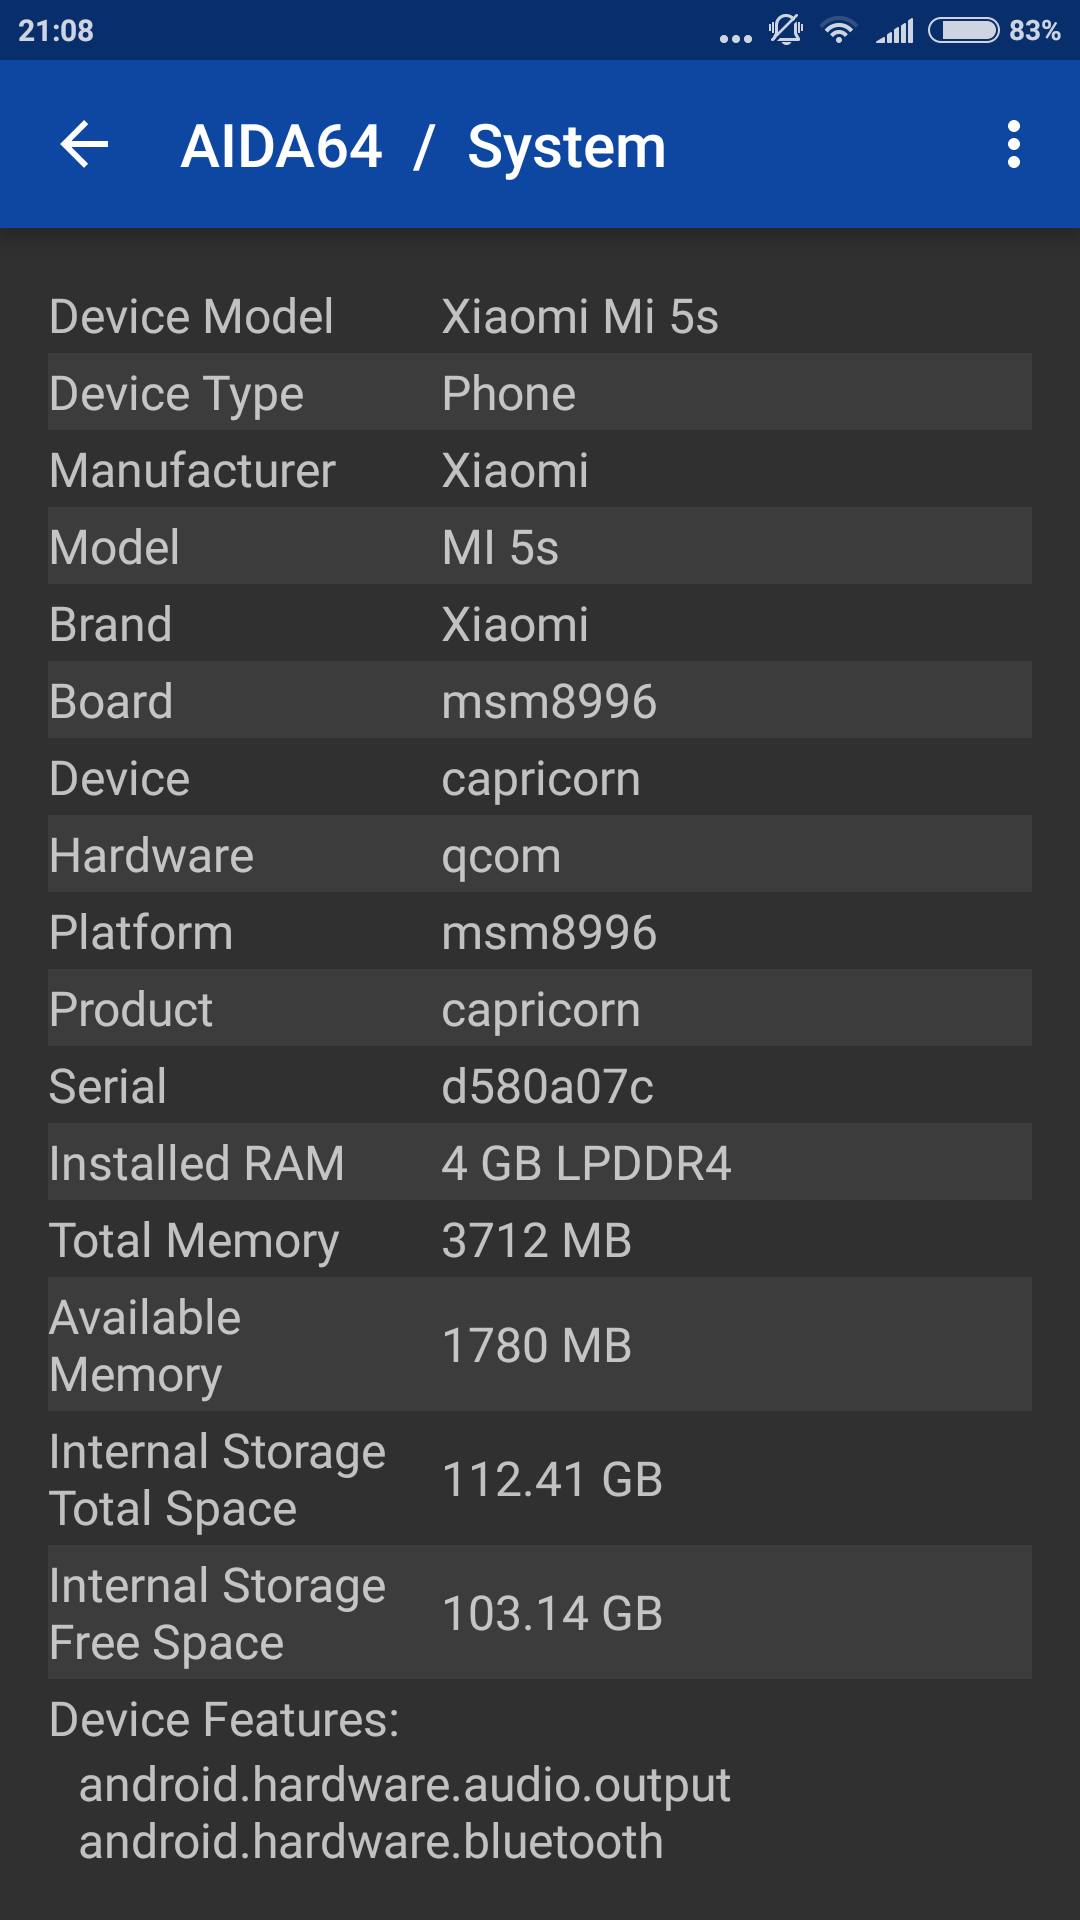Tap the three dots in status bar
Screen dimensions: 1080x1920
(736, 39)
